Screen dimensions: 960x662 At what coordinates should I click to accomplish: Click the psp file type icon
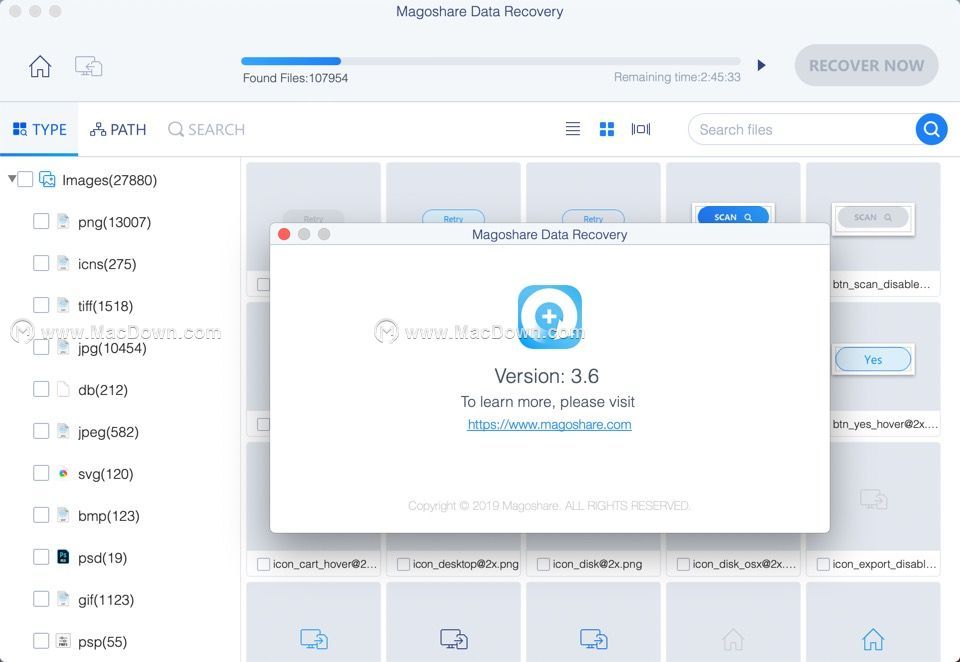pyautogui.click(x=63, y=641)
